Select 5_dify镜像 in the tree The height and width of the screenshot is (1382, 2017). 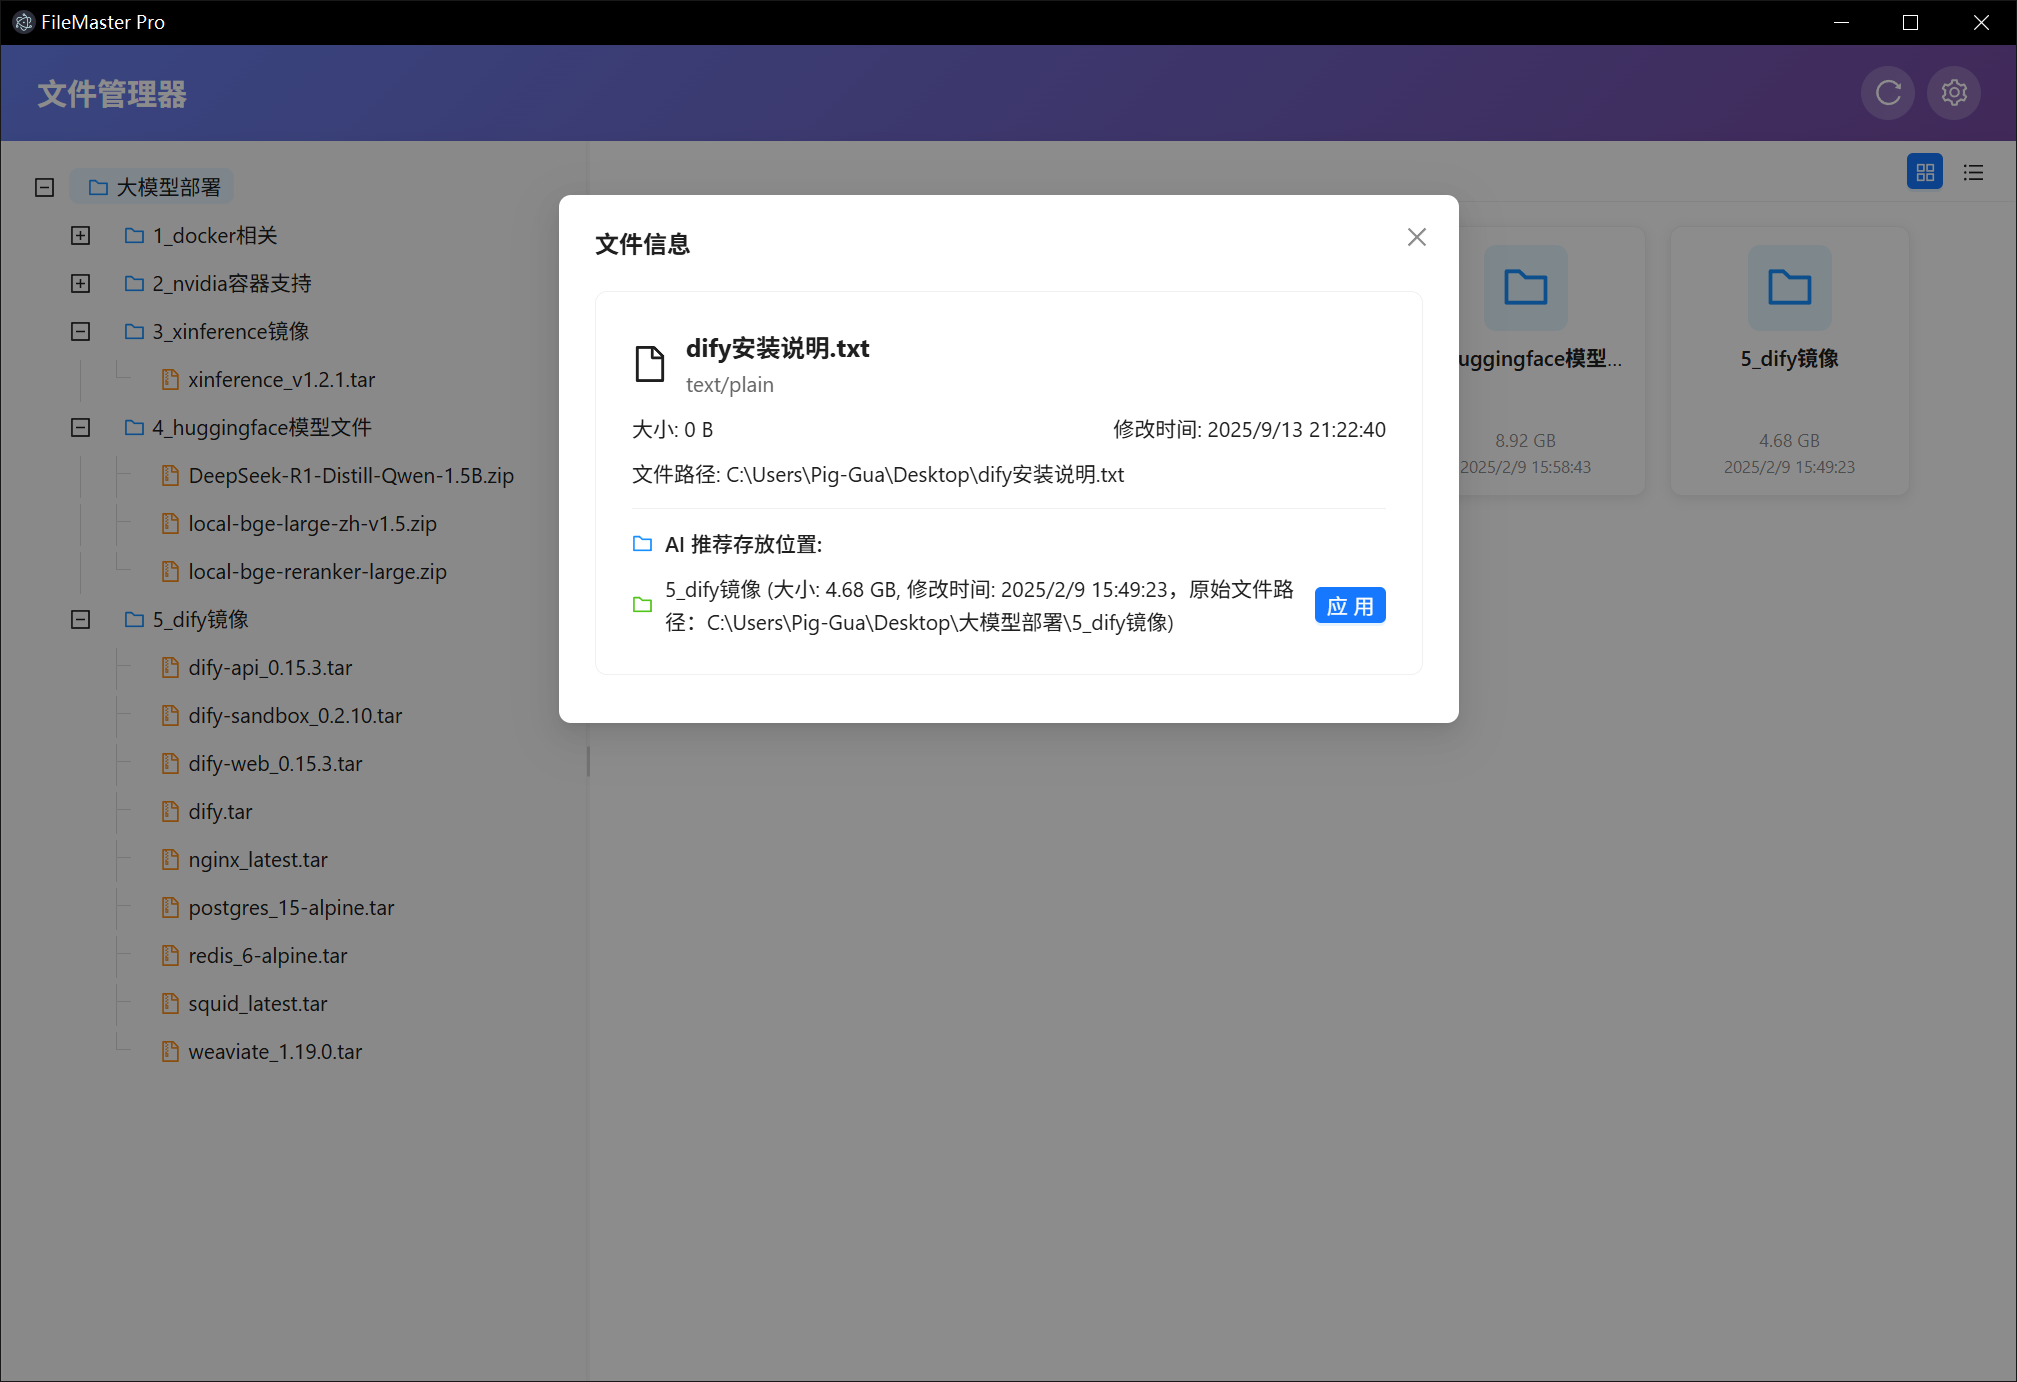(x=186, y=619)
